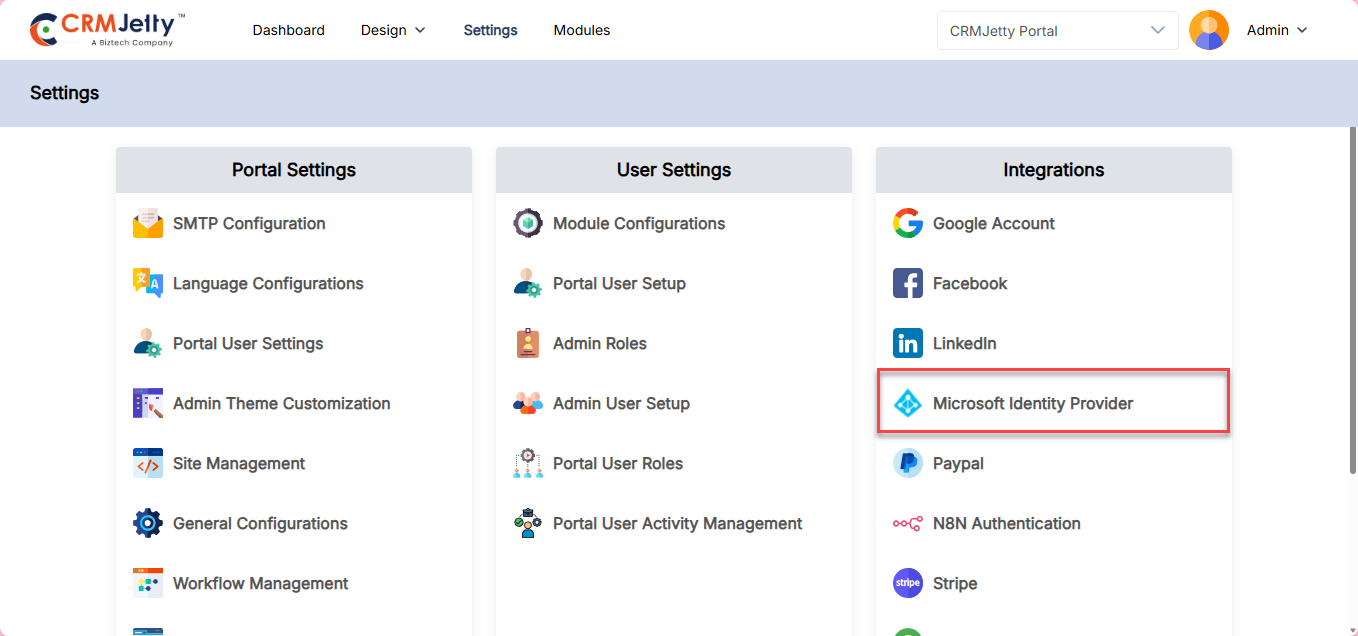Screen dimensions: 1358x636
Task: Click the Facebook logo icon
Action: pyautogui.click(x=908, y=284)
